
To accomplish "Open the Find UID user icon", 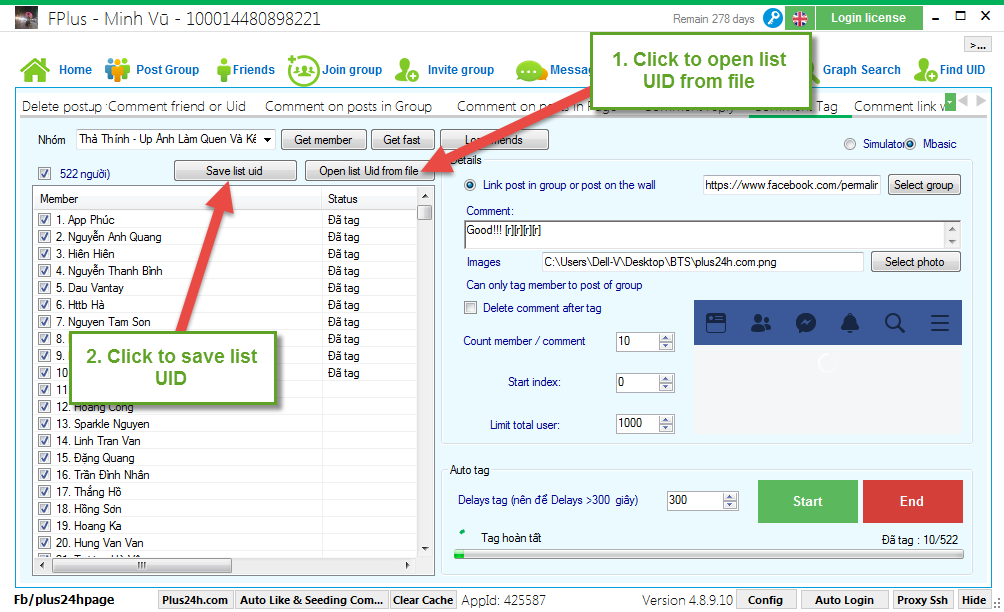I will (x=925, y=70).
